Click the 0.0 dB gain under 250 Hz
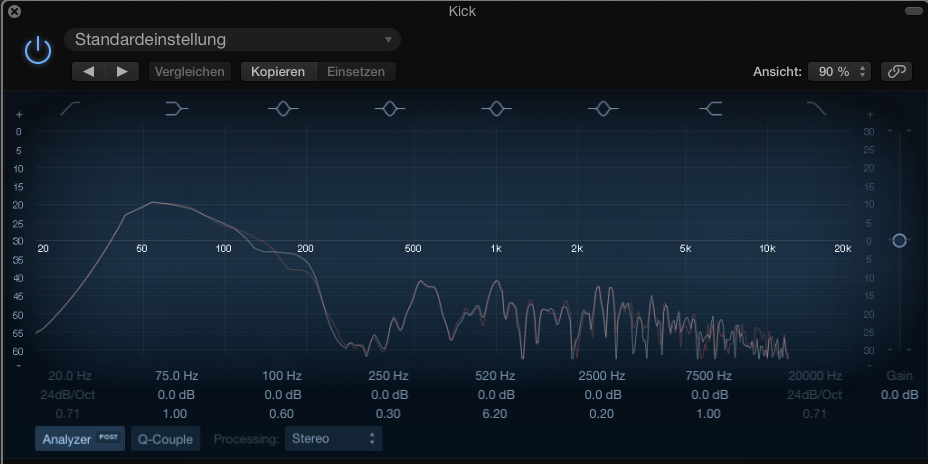The width and height of the screenshot is (928, 464). coord(389,395)
